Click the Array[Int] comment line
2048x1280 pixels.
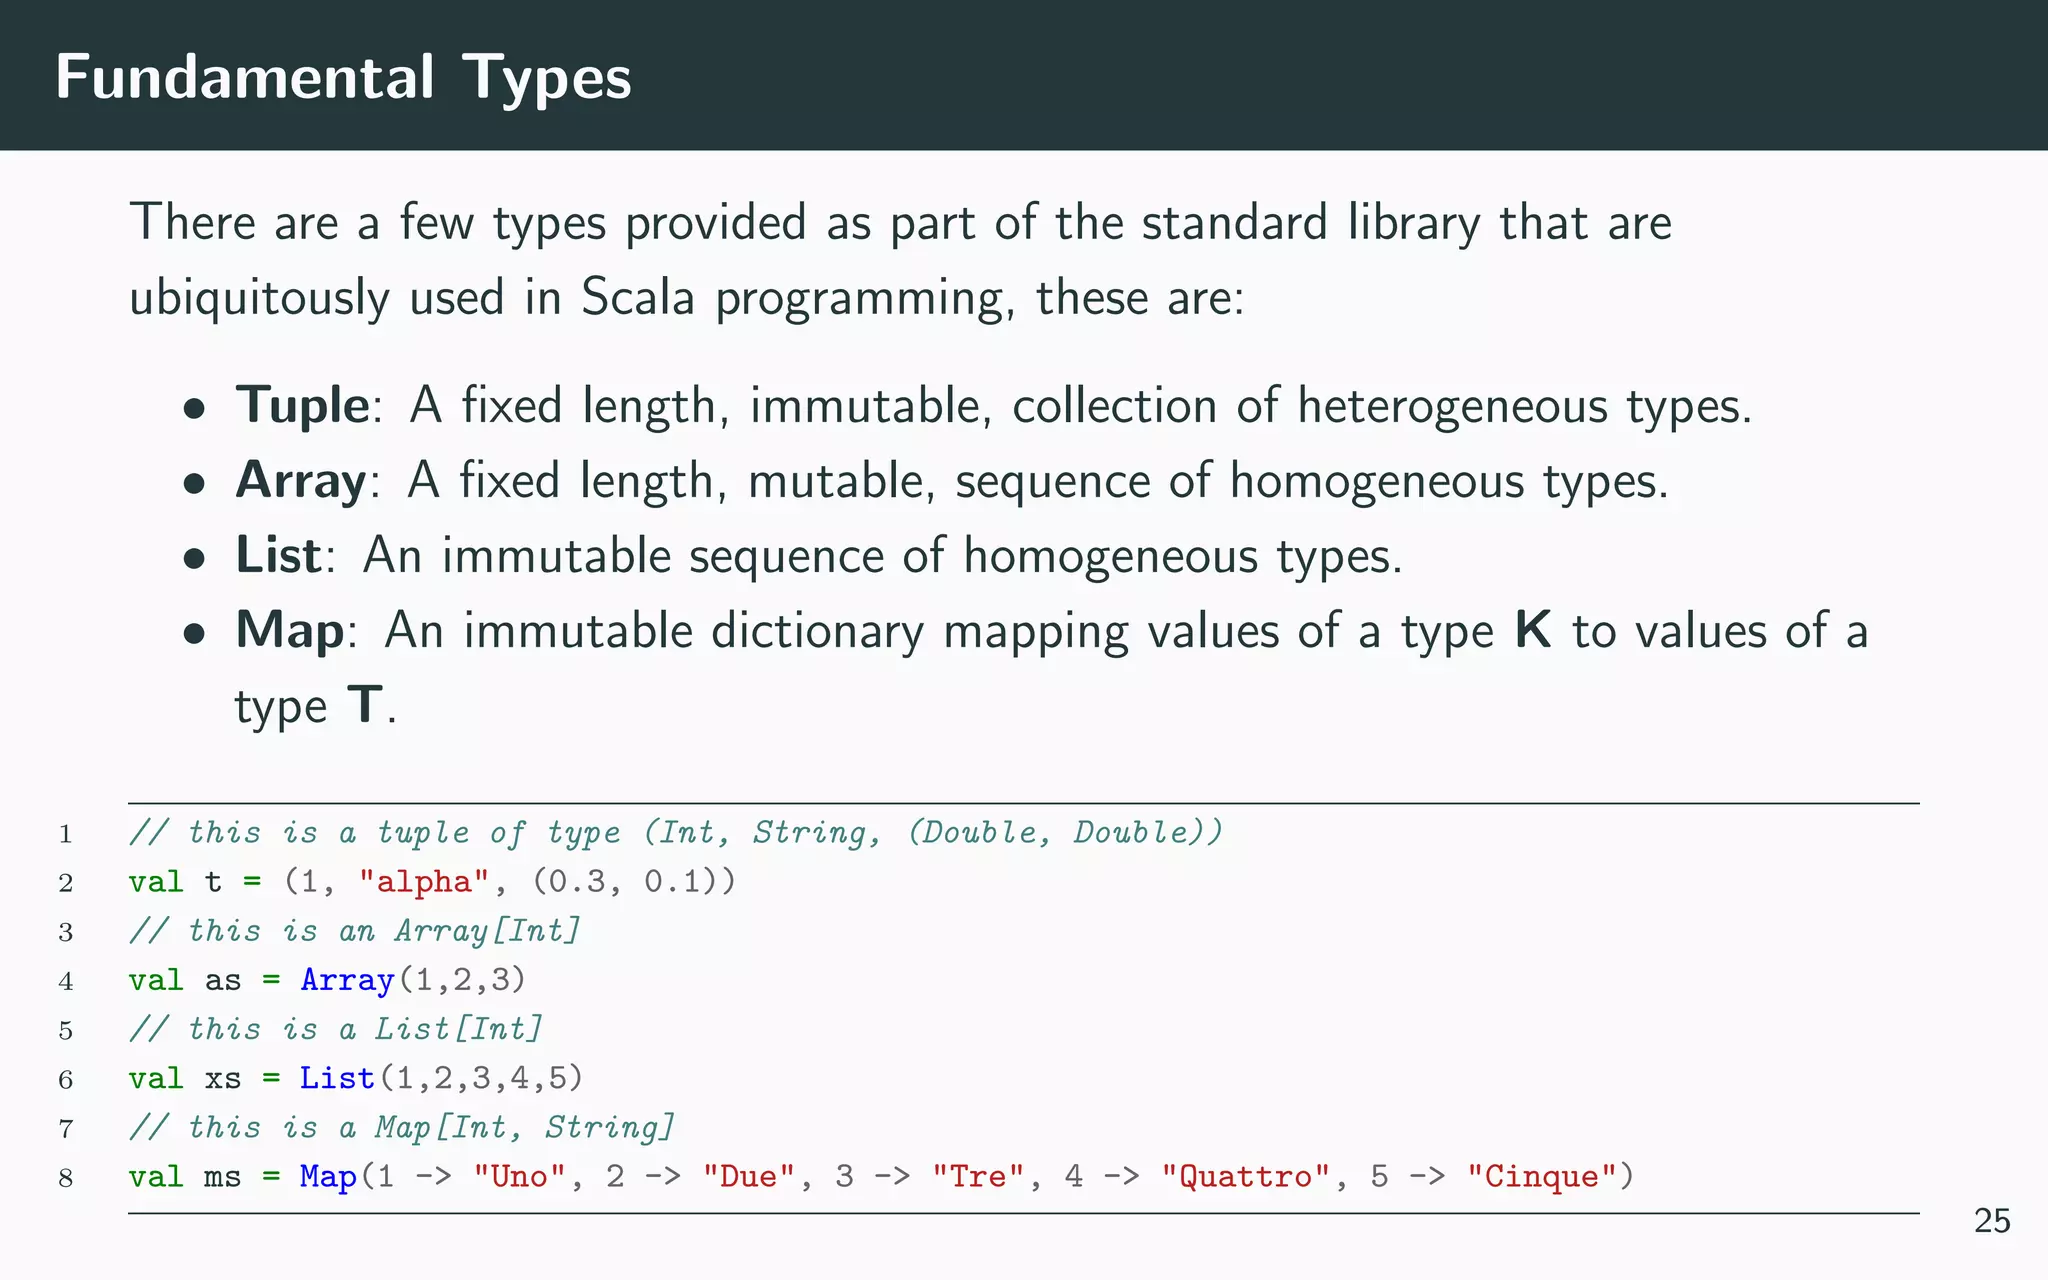point(354,931)
